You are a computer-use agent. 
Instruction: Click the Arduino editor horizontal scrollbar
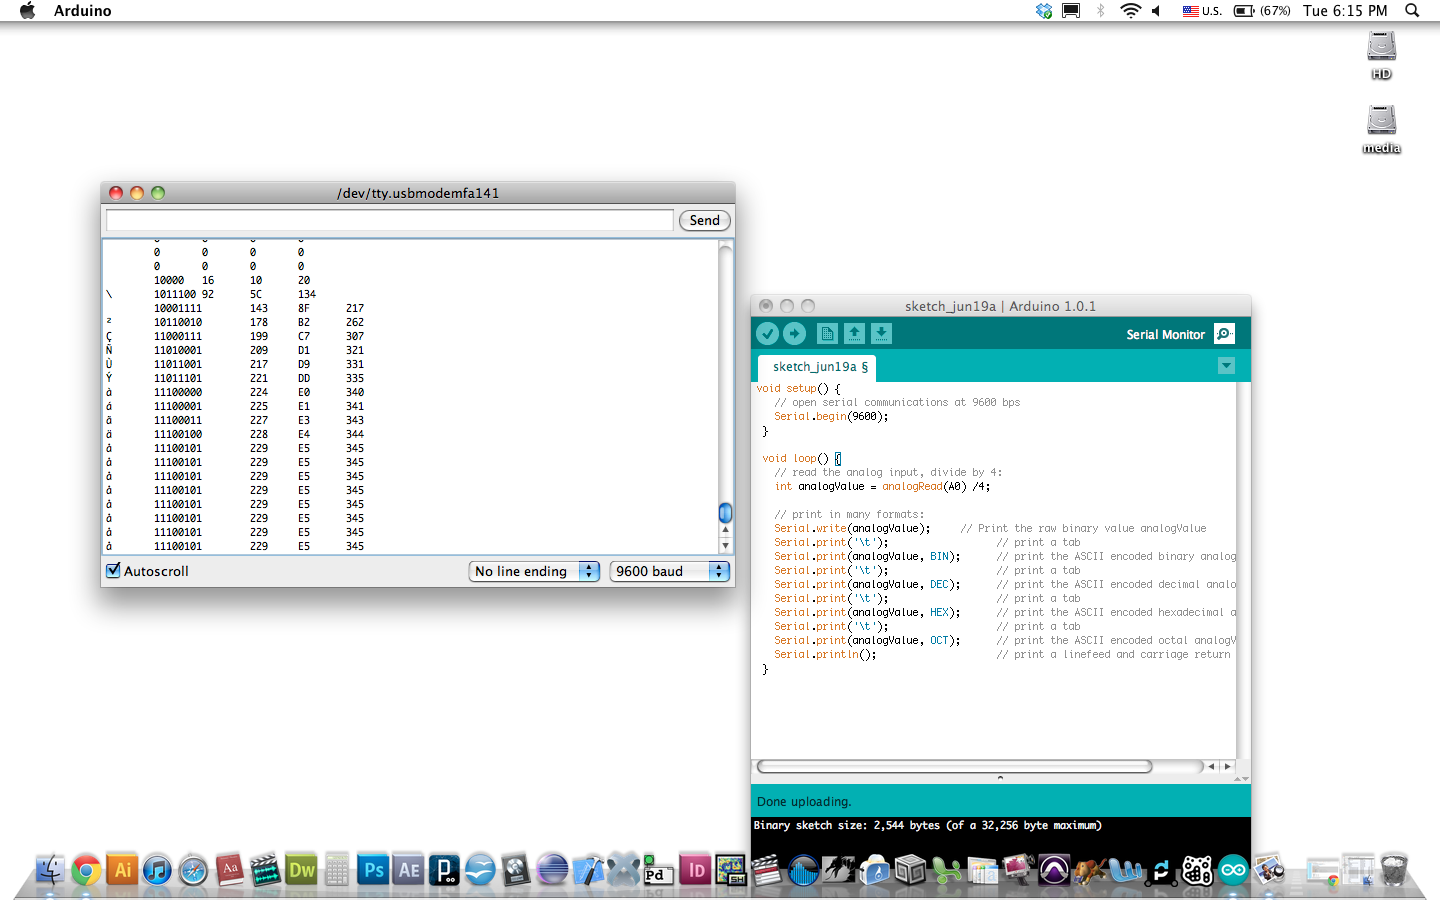[955, 766]
